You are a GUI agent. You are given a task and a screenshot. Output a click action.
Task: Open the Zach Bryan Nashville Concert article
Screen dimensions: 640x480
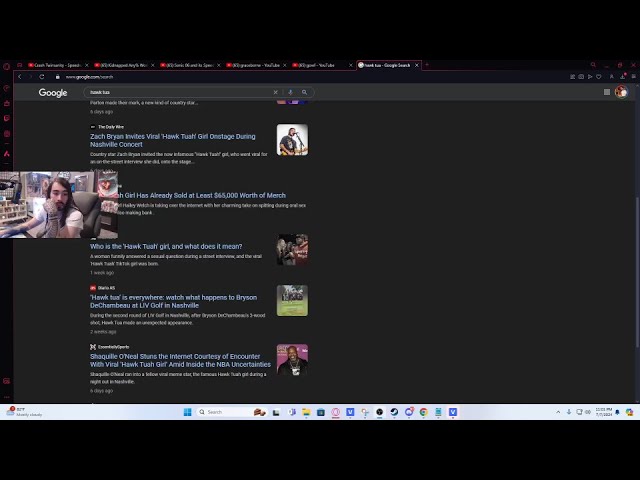tap(172, 140)
